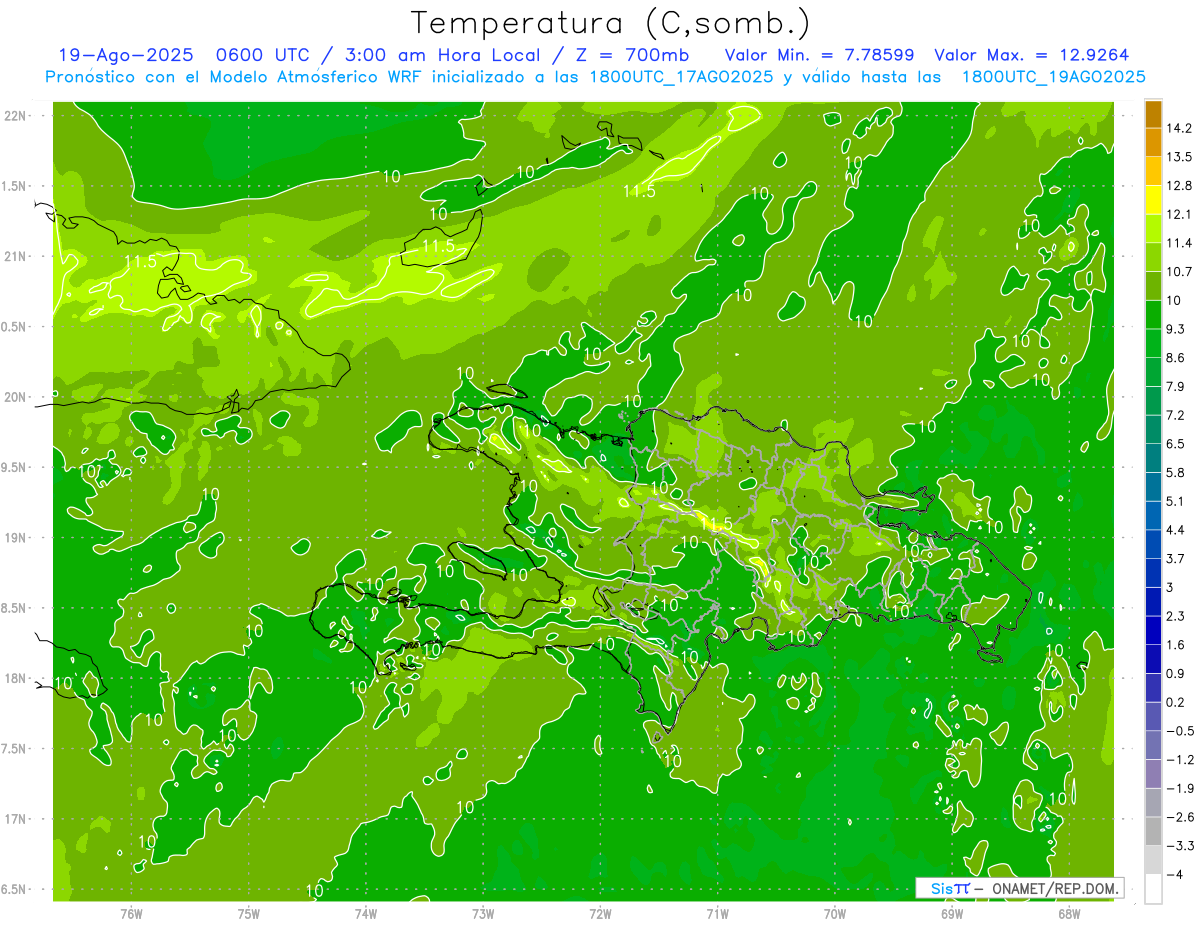Click the 6.5 color scale value
1200x927 pixels.
(x=1176, y=443)
